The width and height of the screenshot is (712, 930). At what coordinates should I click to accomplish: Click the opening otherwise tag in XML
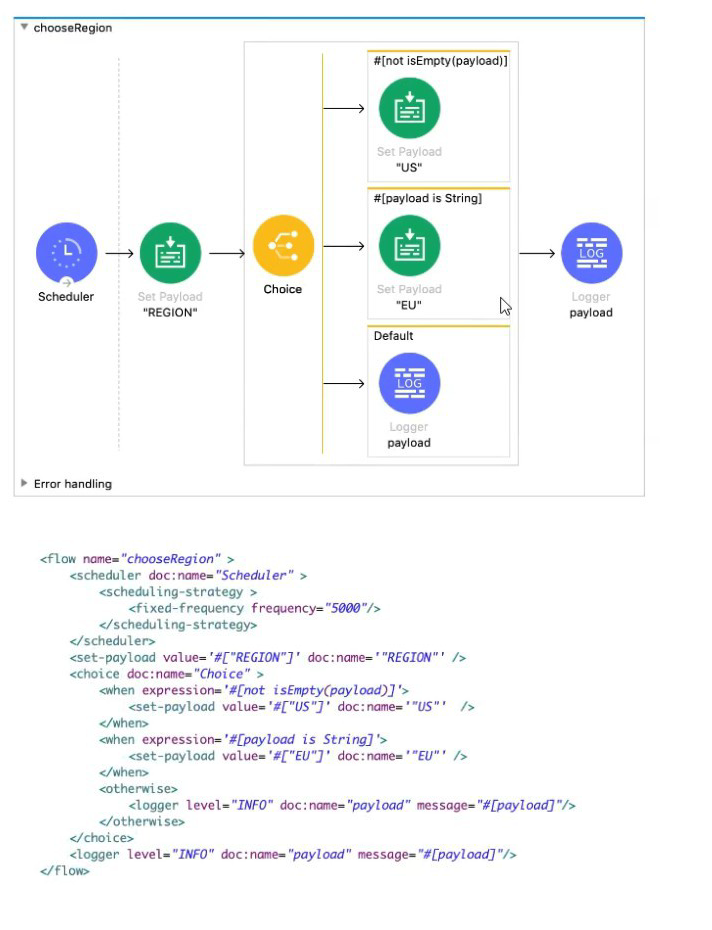138,789
